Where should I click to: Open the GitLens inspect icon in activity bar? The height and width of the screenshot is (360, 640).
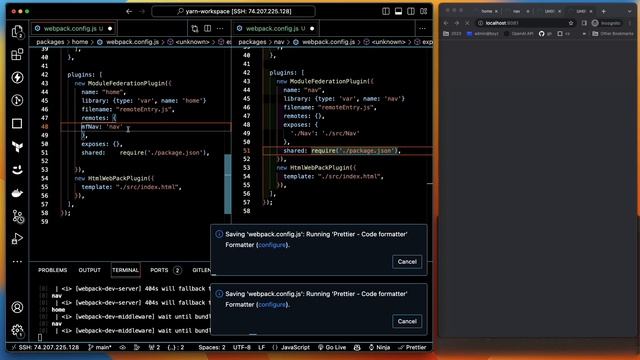(17, 216)
